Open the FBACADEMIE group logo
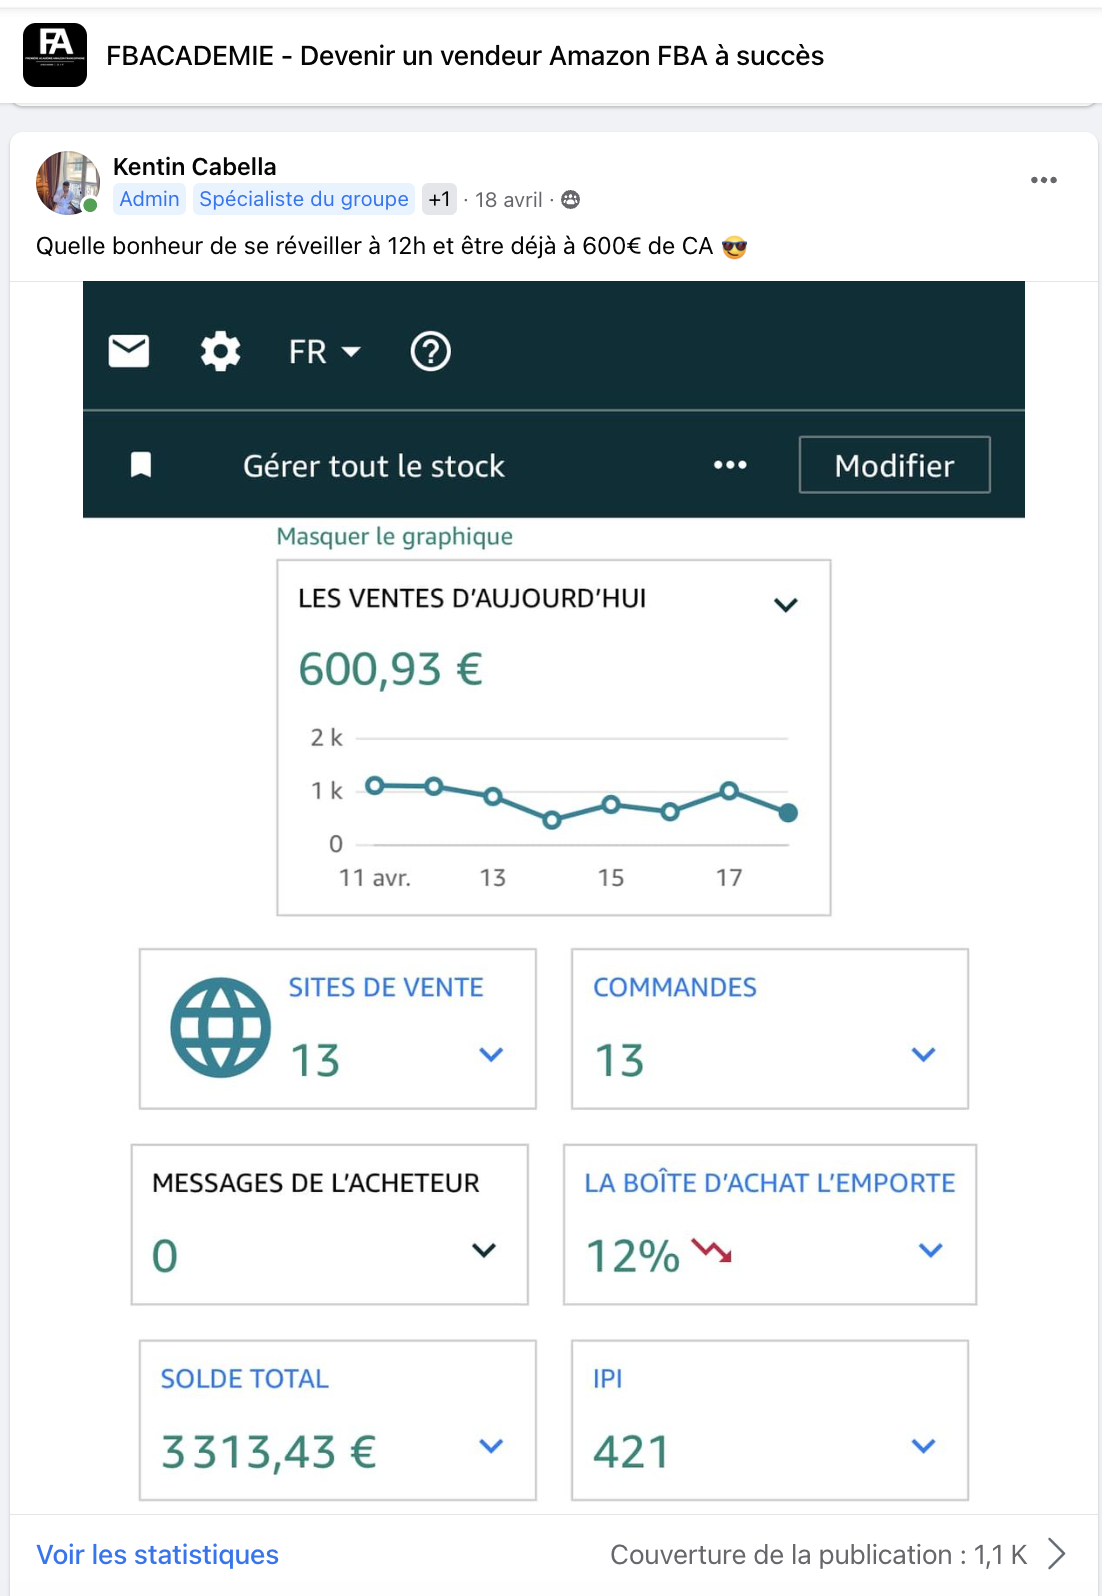This screenshot has height=1596, width=1102. pos(55,55)
